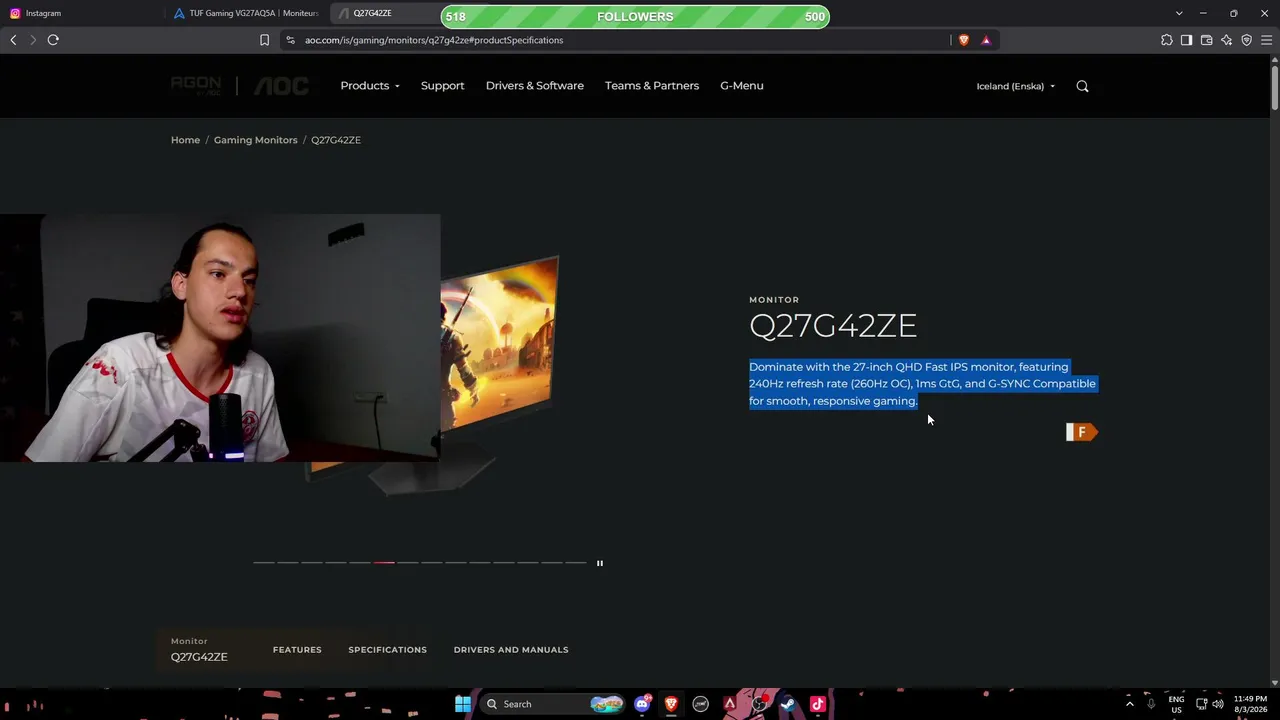Viewport: 1280px width, 720px height.
Task: Open the Brave VPN shield icon
Action: click(x=1247, y=40)
